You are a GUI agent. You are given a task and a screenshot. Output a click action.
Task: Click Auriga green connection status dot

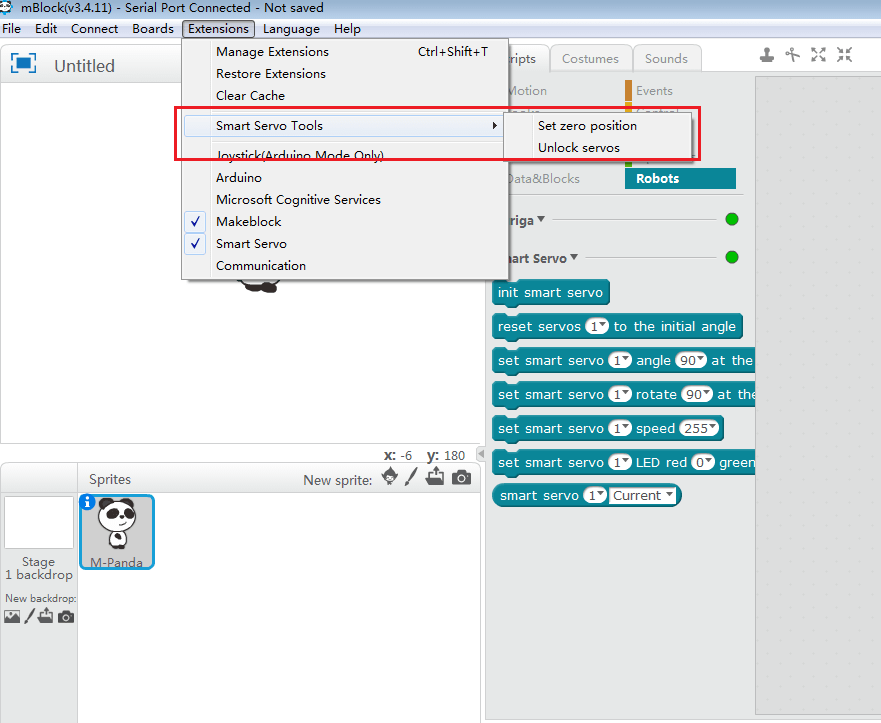732,219
